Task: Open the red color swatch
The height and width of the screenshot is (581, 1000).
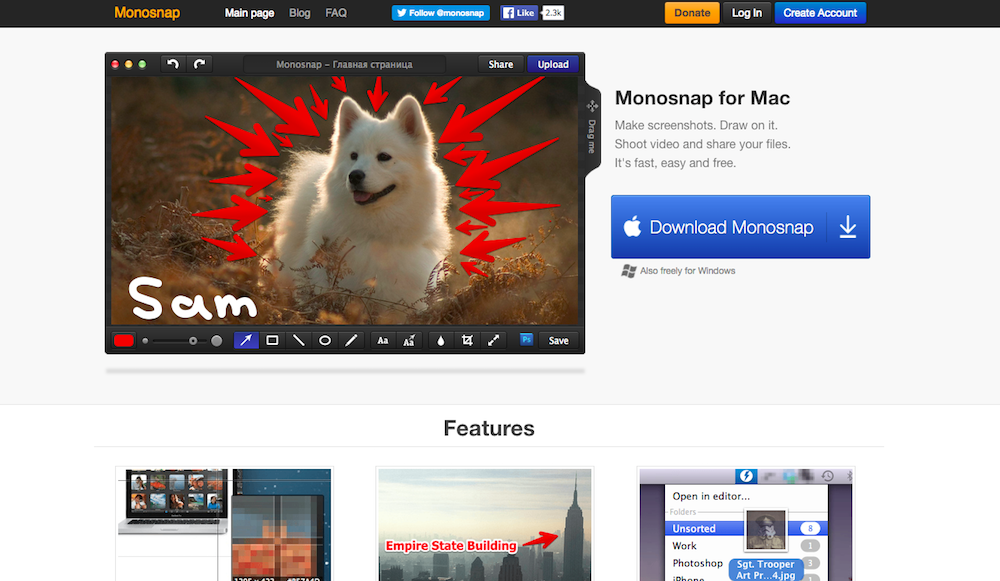Action: [124, 340]
